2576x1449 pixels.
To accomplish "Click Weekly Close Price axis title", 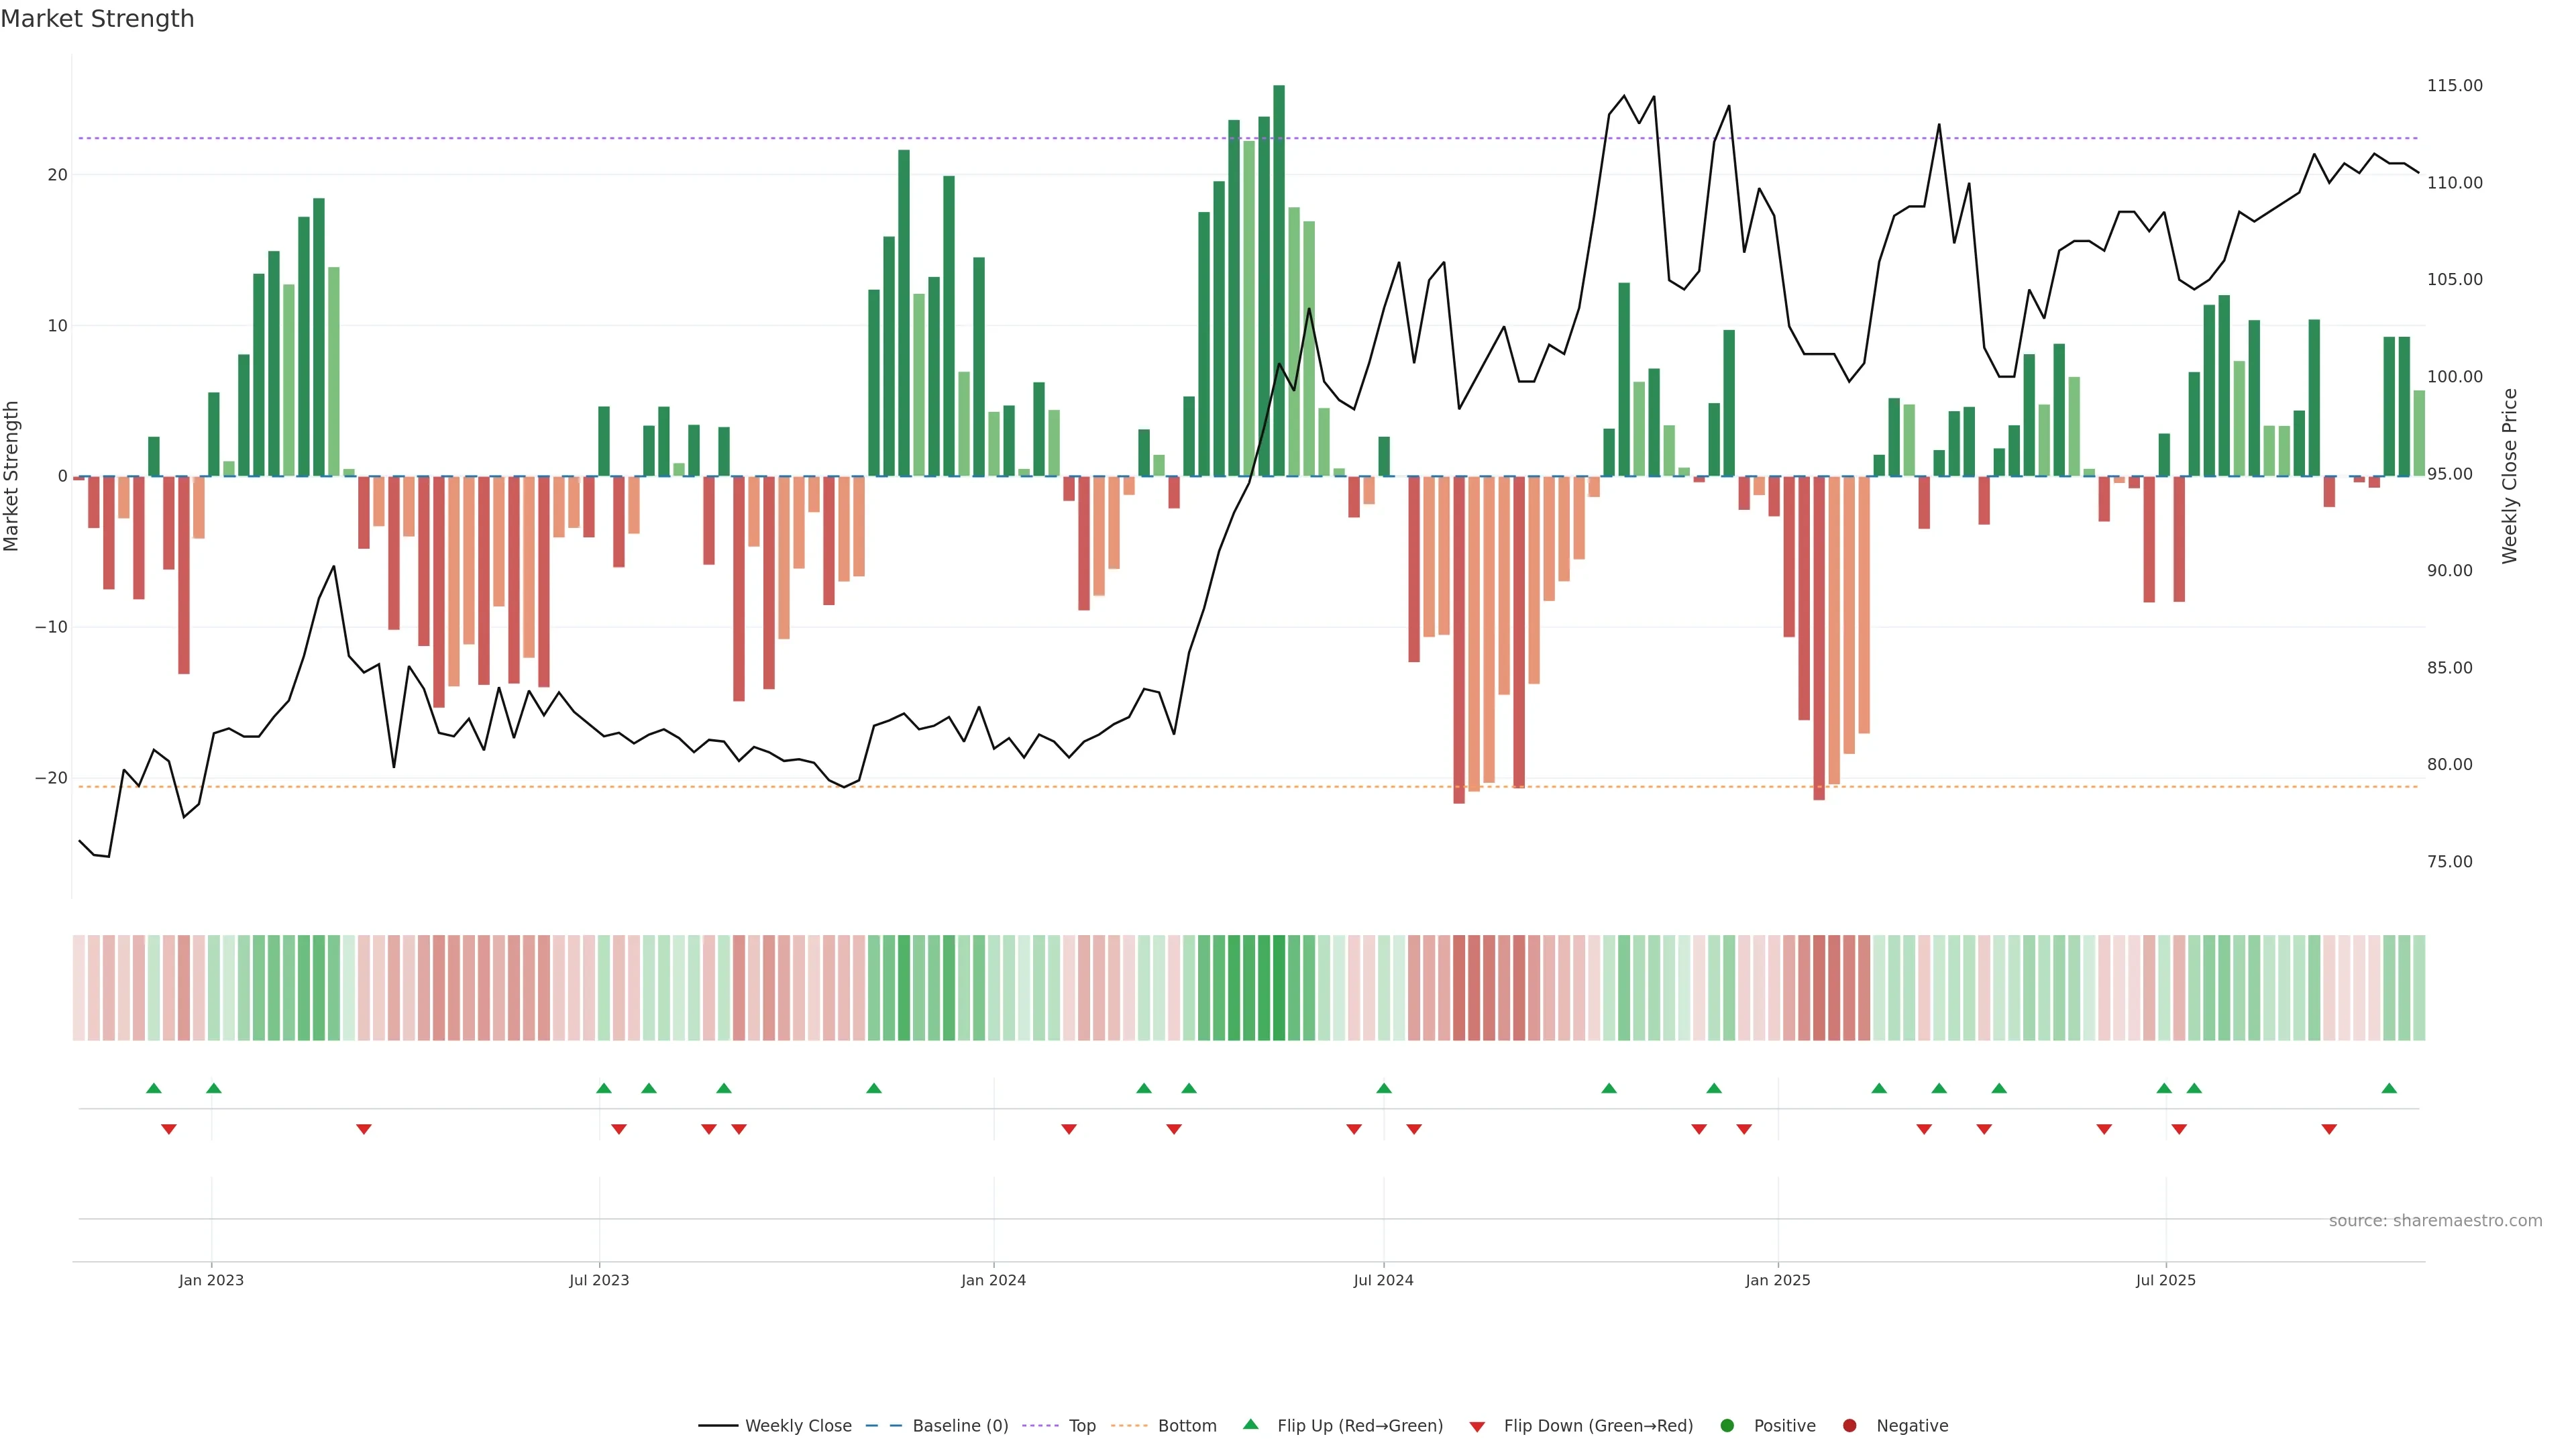I will [x=2510, y=476].
